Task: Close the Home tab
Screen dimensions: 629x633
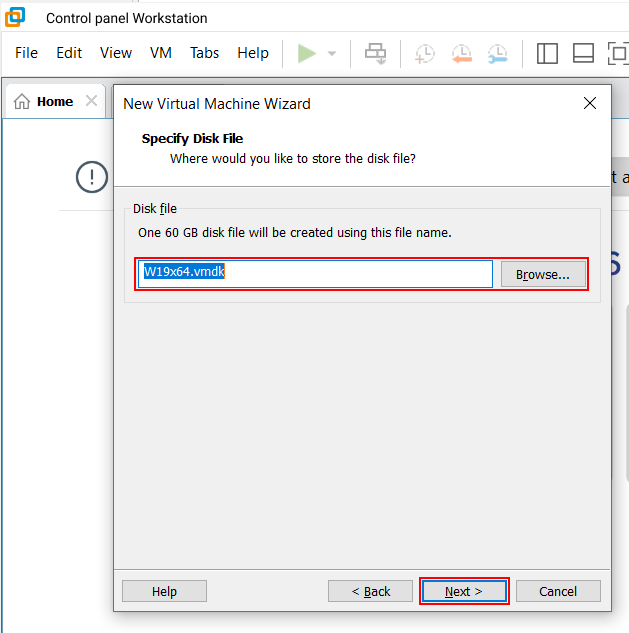Action: pyautogui.click(x=91, y=101)
